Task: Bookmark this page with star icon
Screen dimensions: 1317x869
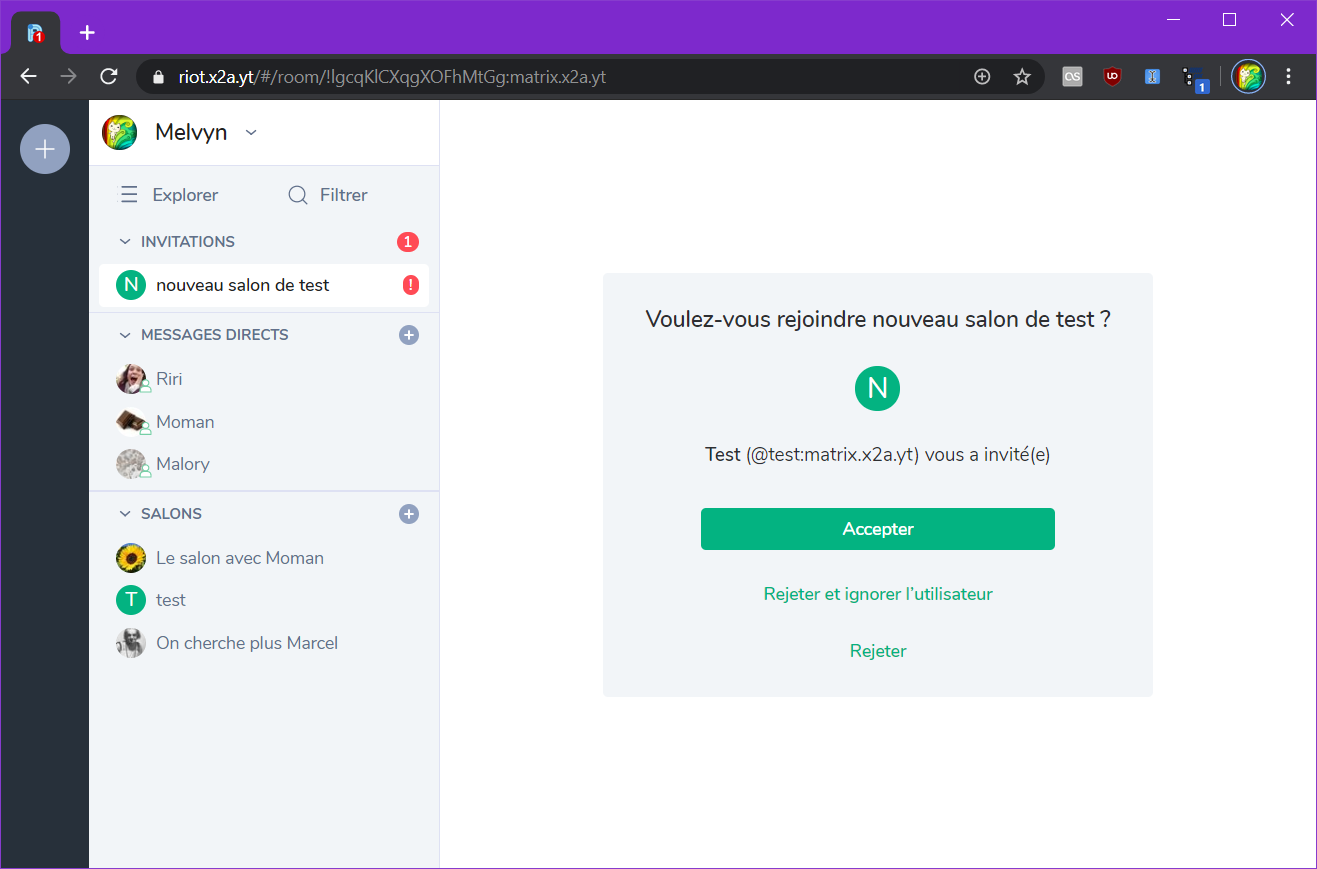Action: [1022, 77]
